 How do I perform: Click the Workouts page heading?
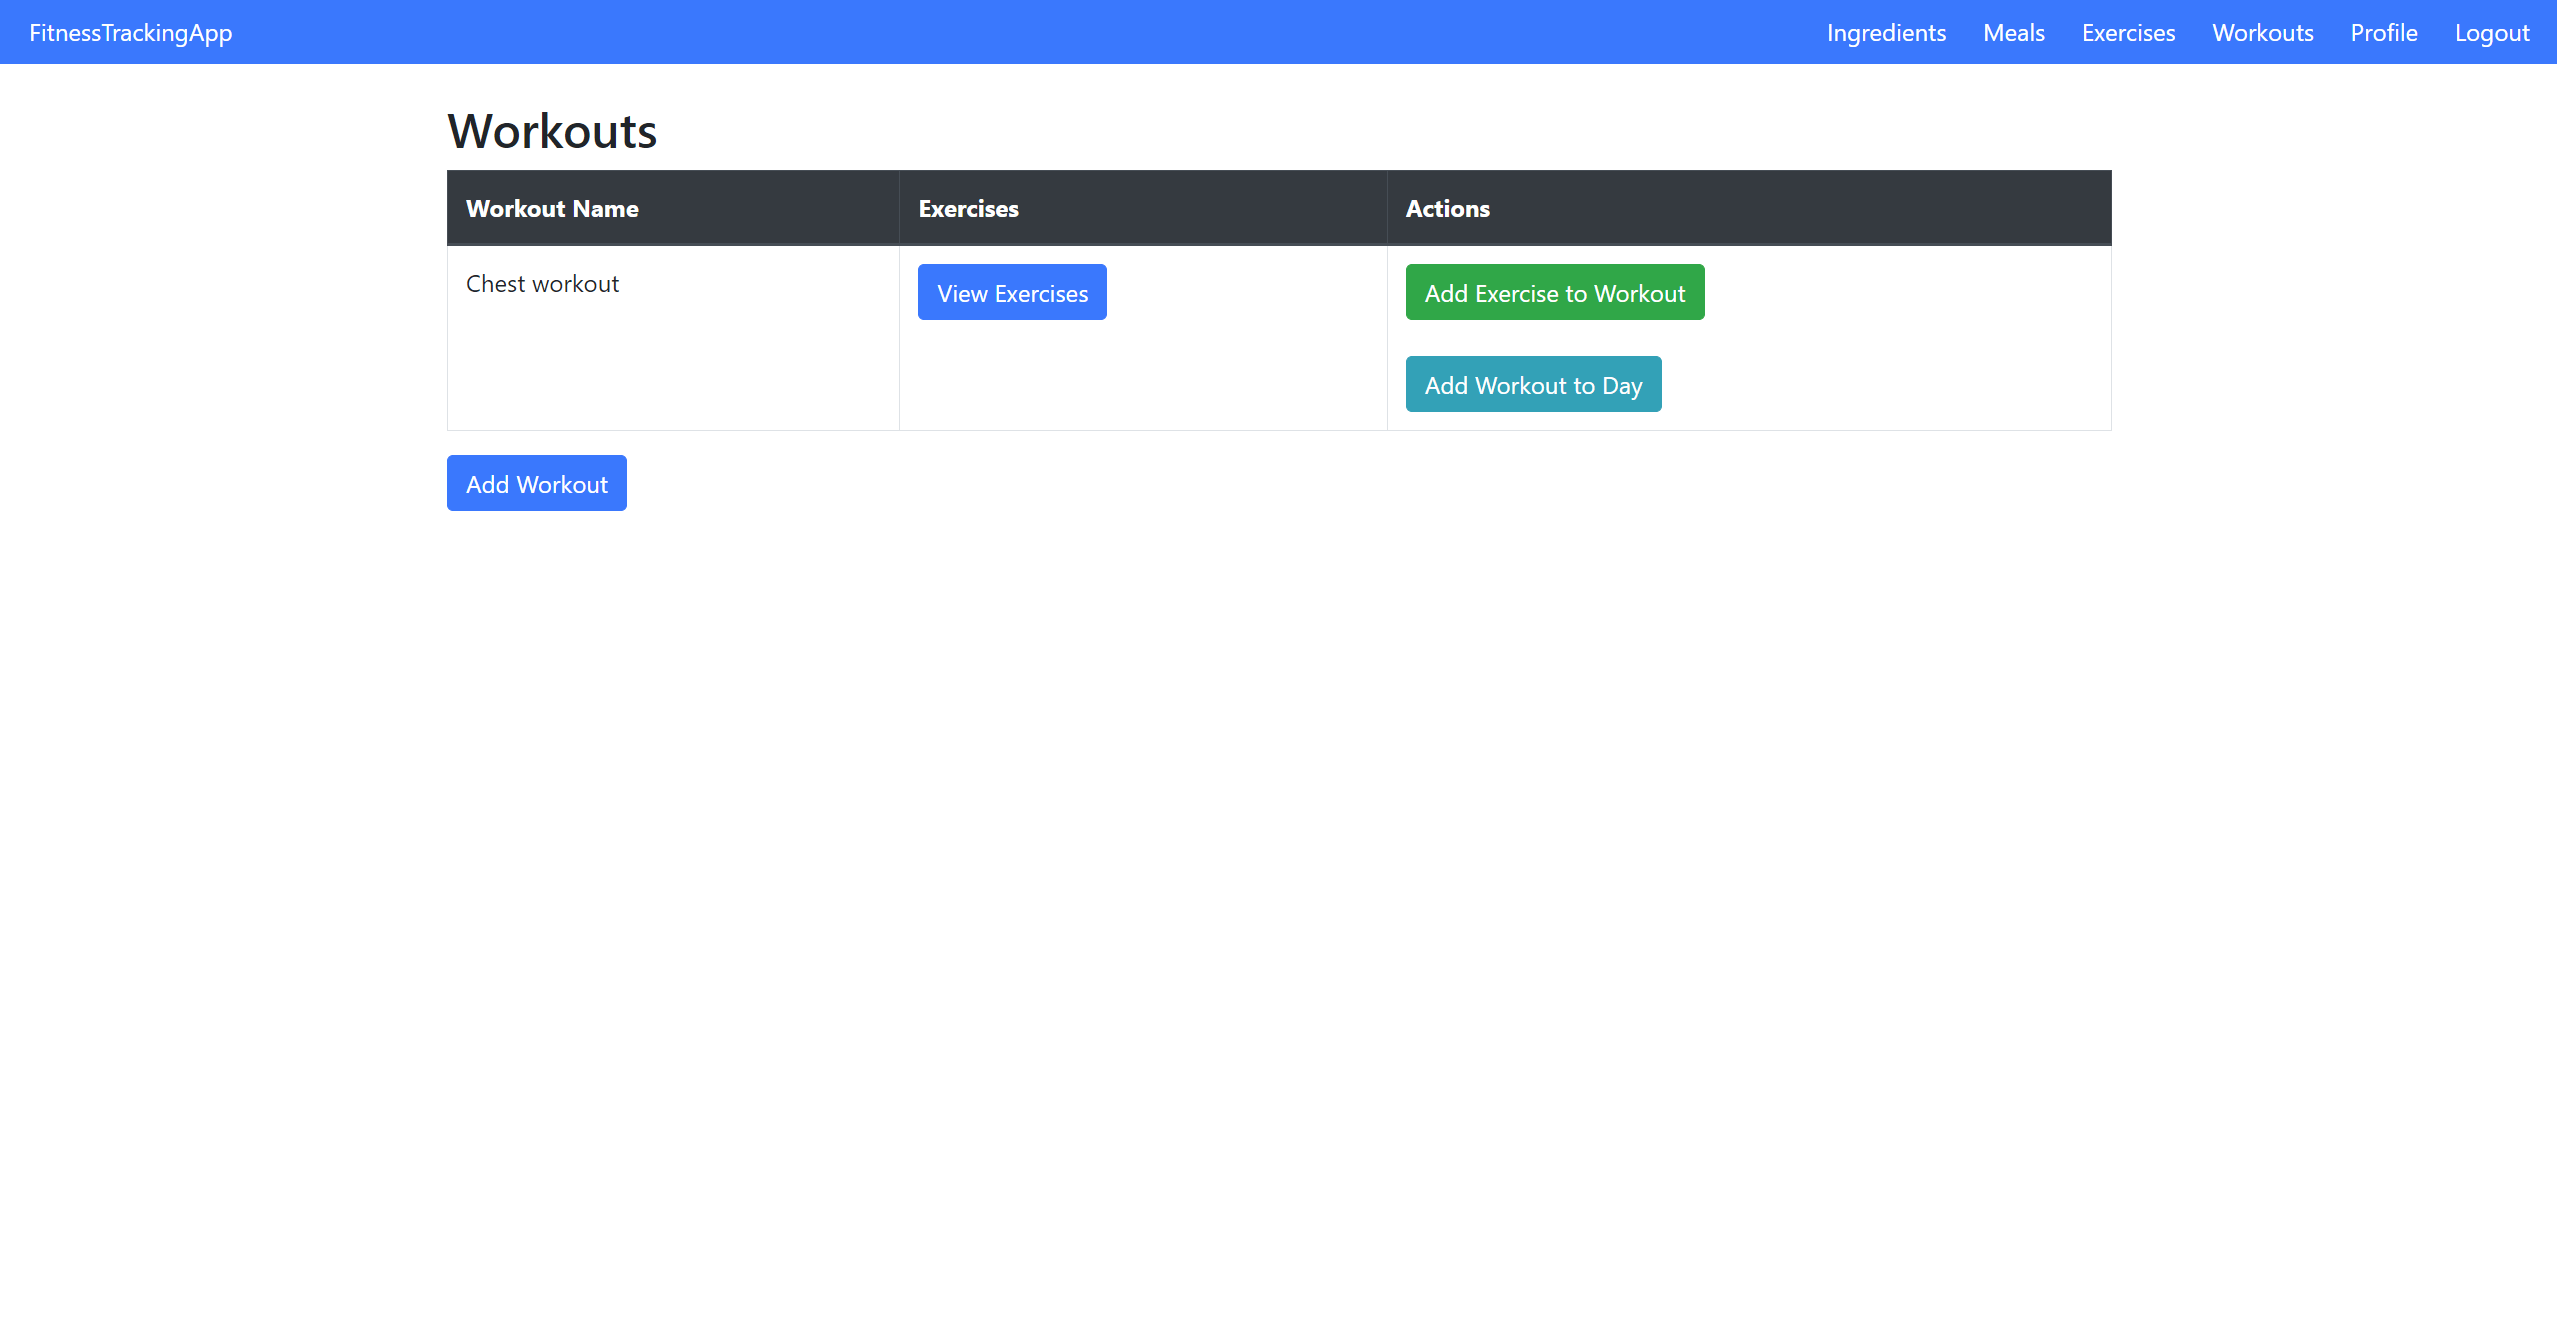pos(552,131)
